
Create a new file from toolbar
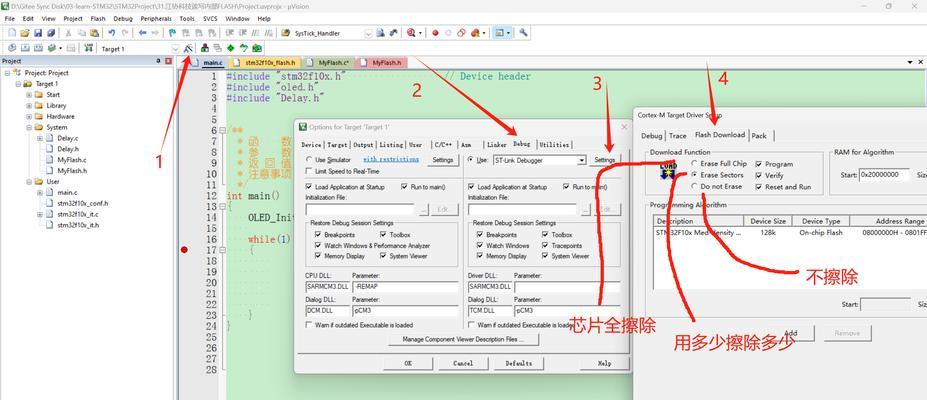point(12,33)
